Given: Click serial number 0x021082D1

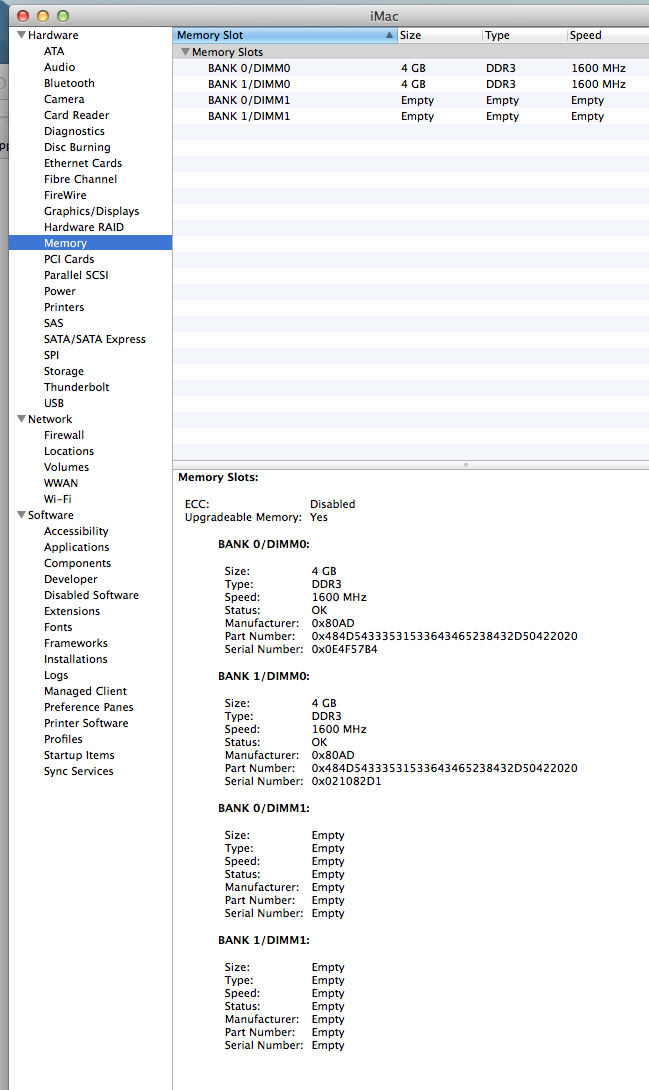Looking at the screenshot, I should pos(346,781).
